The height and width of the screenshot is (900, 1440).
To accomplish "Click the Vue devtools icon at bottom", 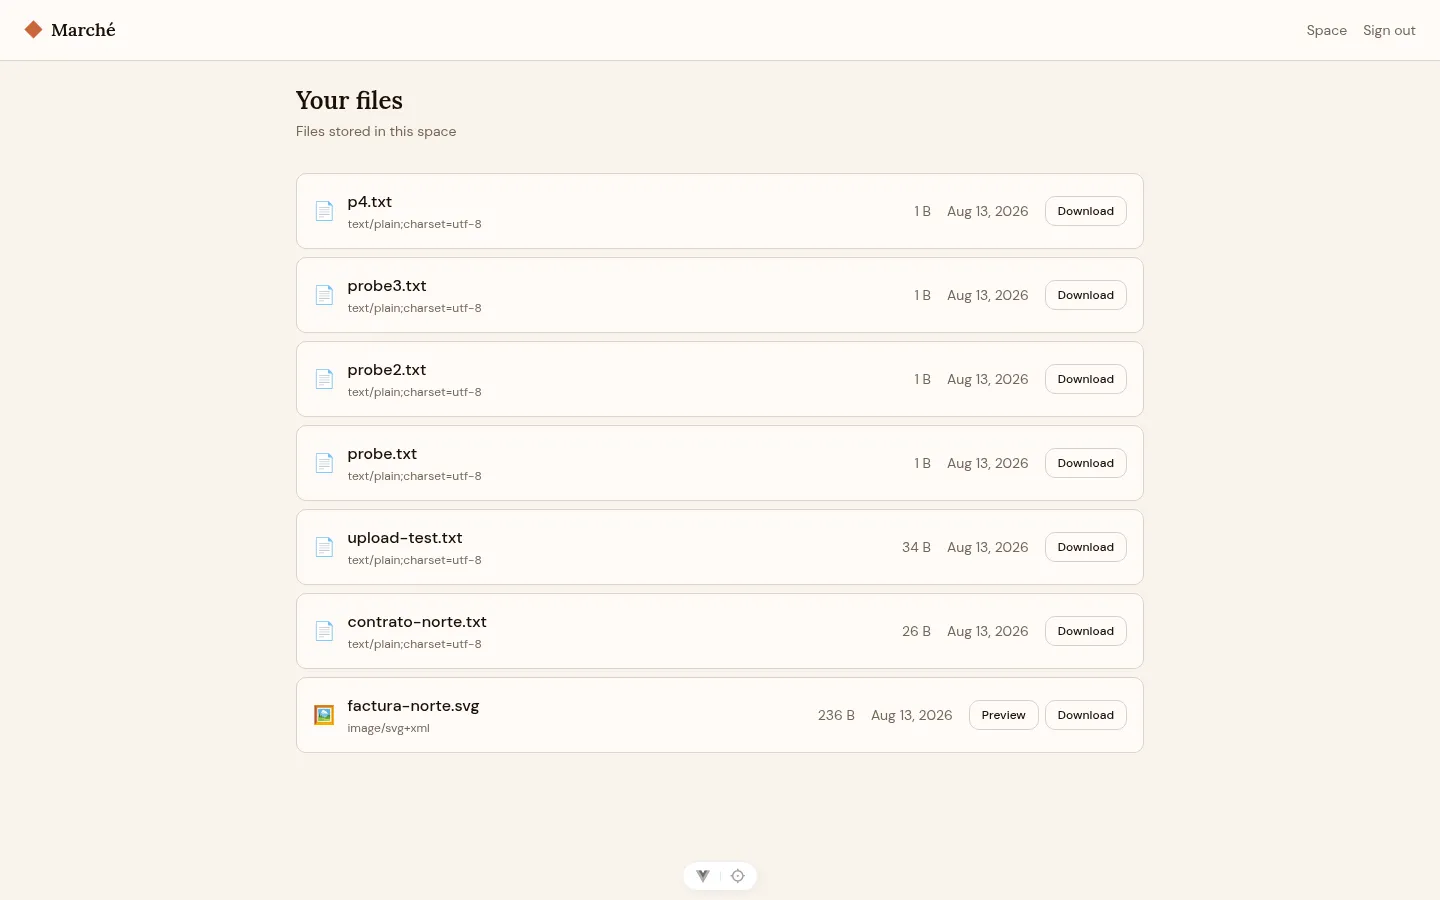I will [x=703, y=876].
